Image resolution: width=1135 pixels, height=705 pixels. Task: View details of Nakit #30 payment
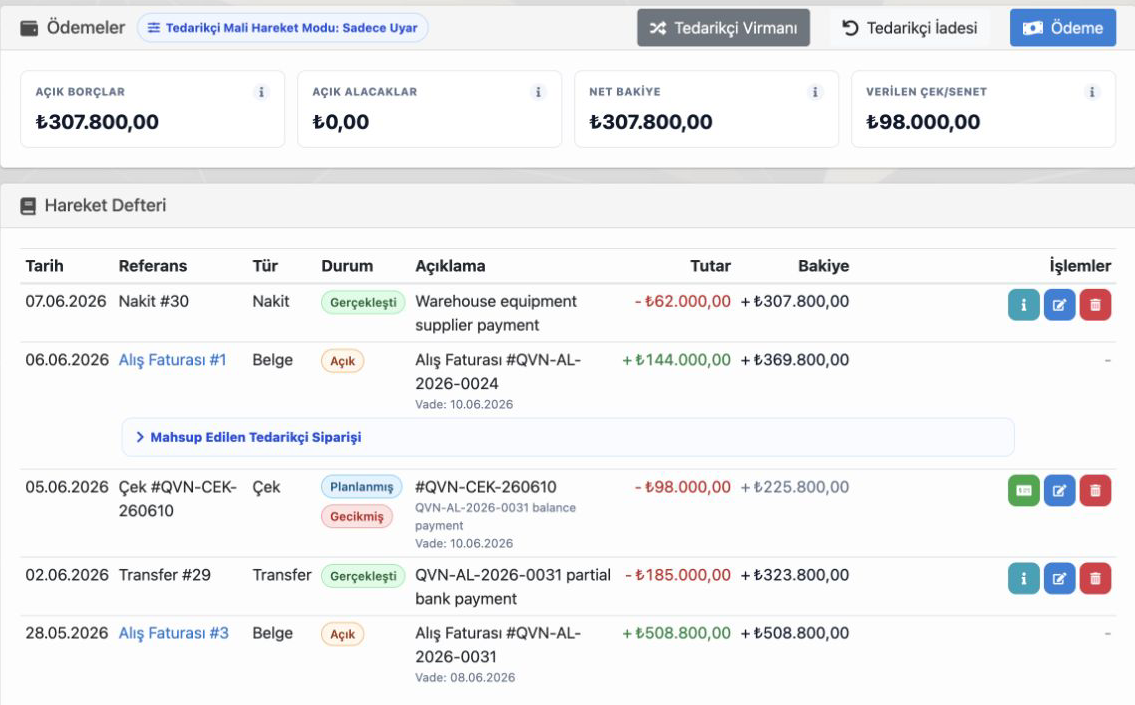tap(1024, 305)
